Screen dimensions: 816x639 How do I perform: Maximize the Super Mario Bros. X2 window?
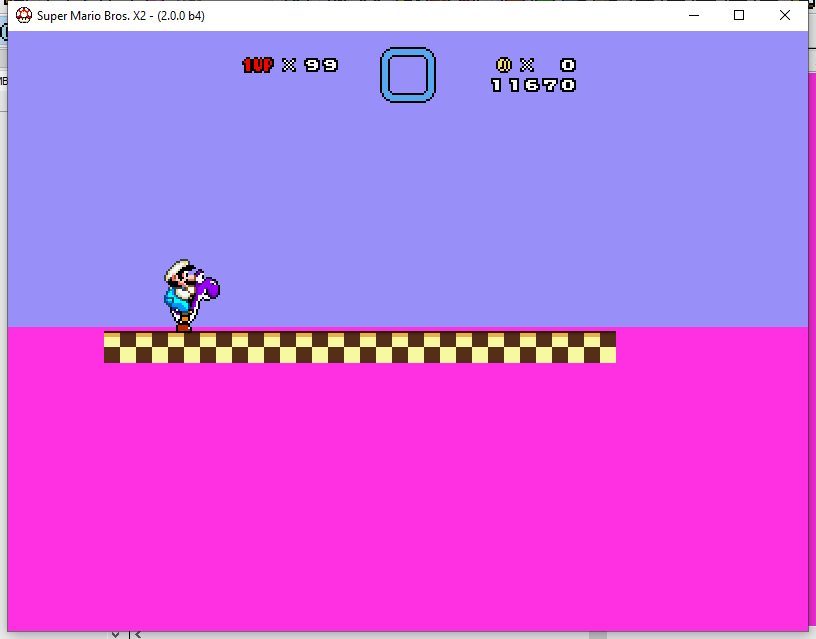click(739, 16)
